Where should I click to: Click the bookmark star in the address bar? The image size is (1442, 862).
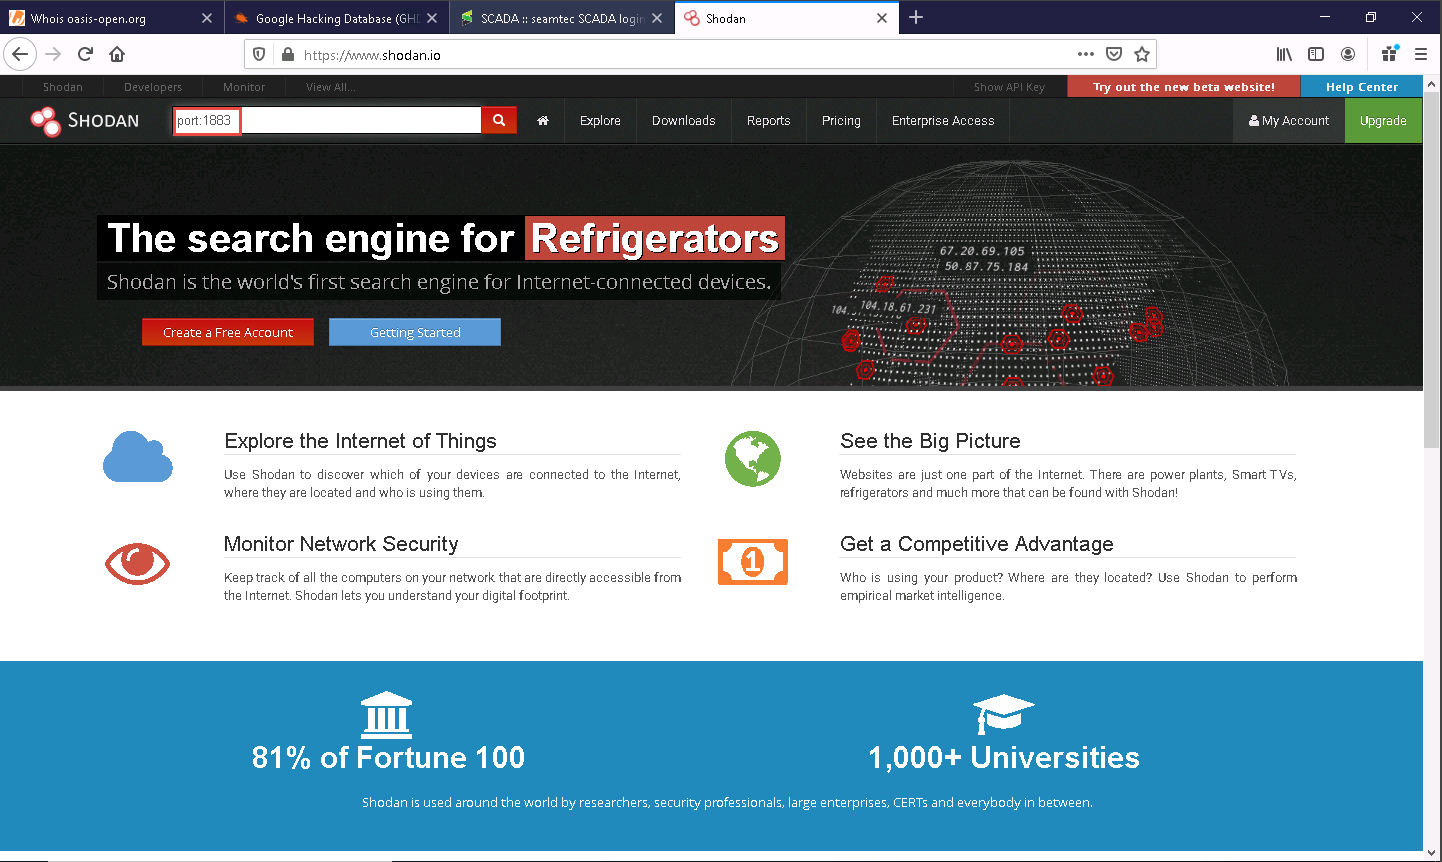(x=1140, y=54)
